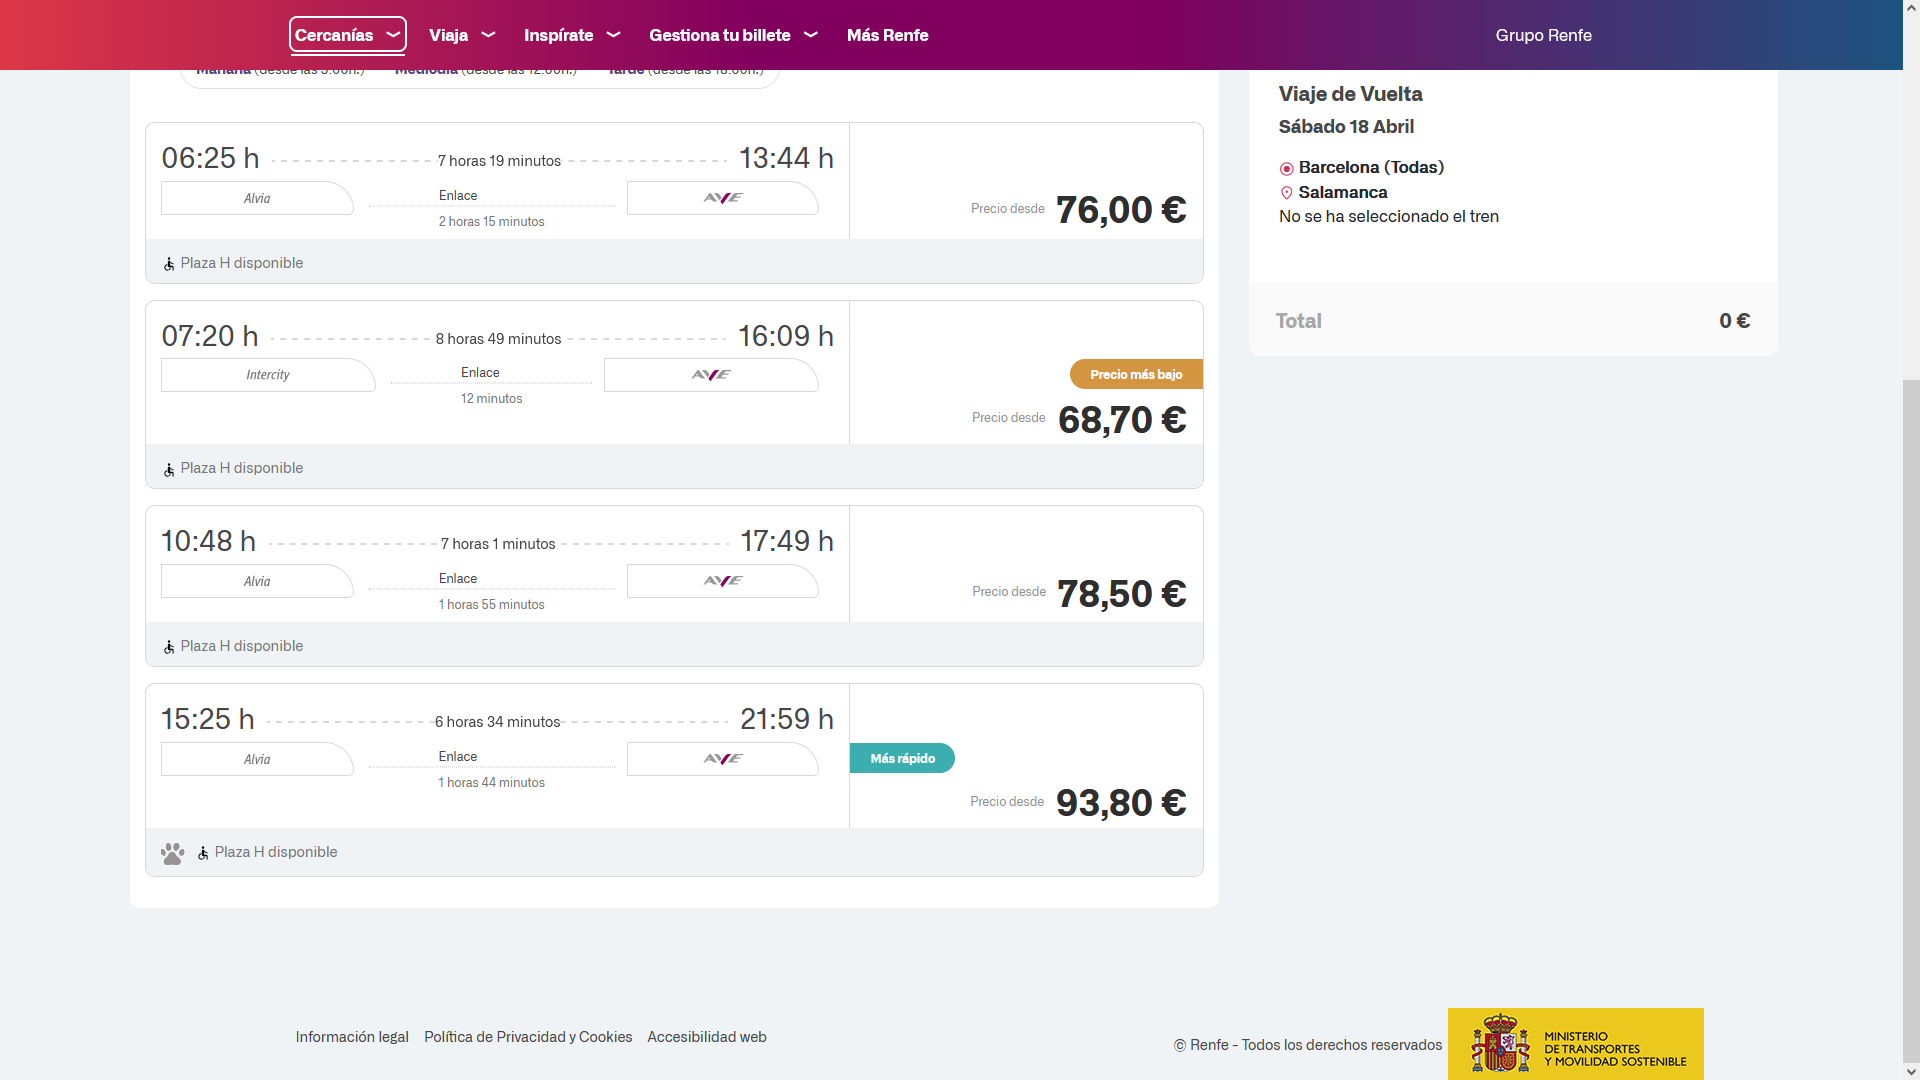Click wheelchair icon on 15:25 train card
The image size is (1920, 1080).
point(203,853)
